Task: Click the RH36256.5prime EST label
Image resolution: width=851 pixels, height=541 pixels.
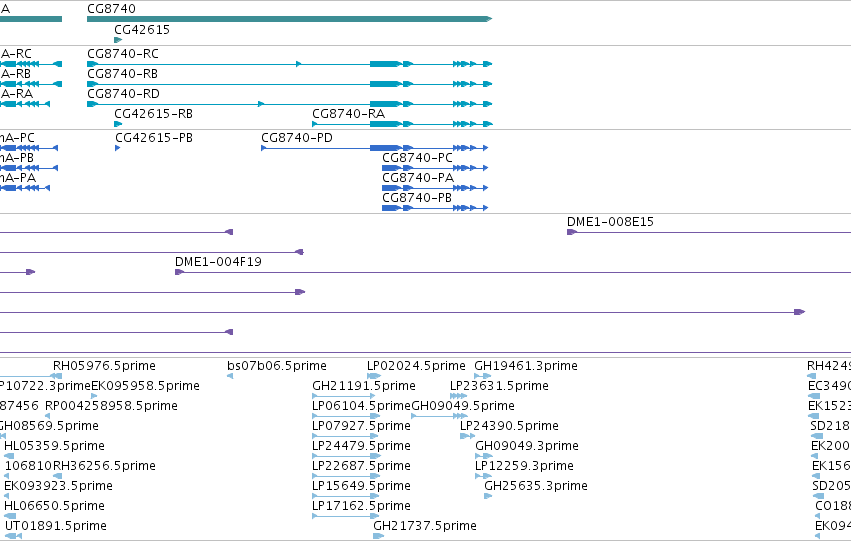Action: click(x=104, y=466)
